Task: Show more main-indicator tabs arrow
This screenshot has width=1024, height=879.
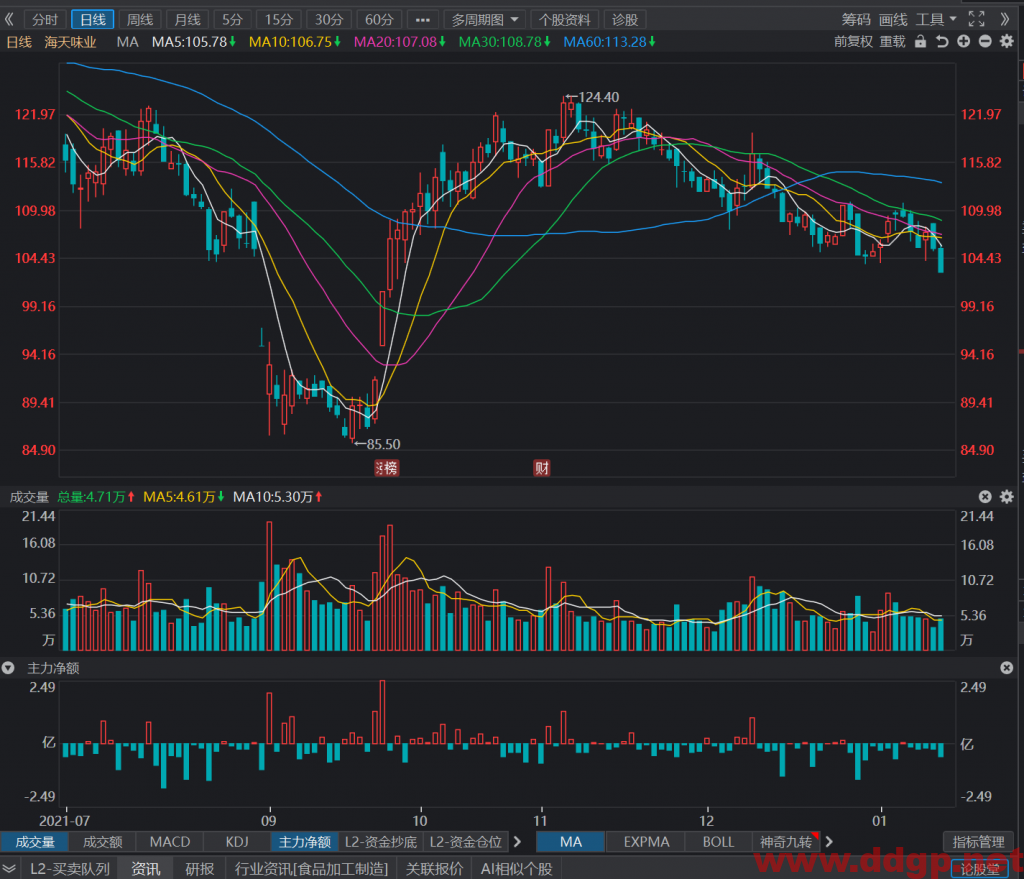Action: [x=829, y=842]
